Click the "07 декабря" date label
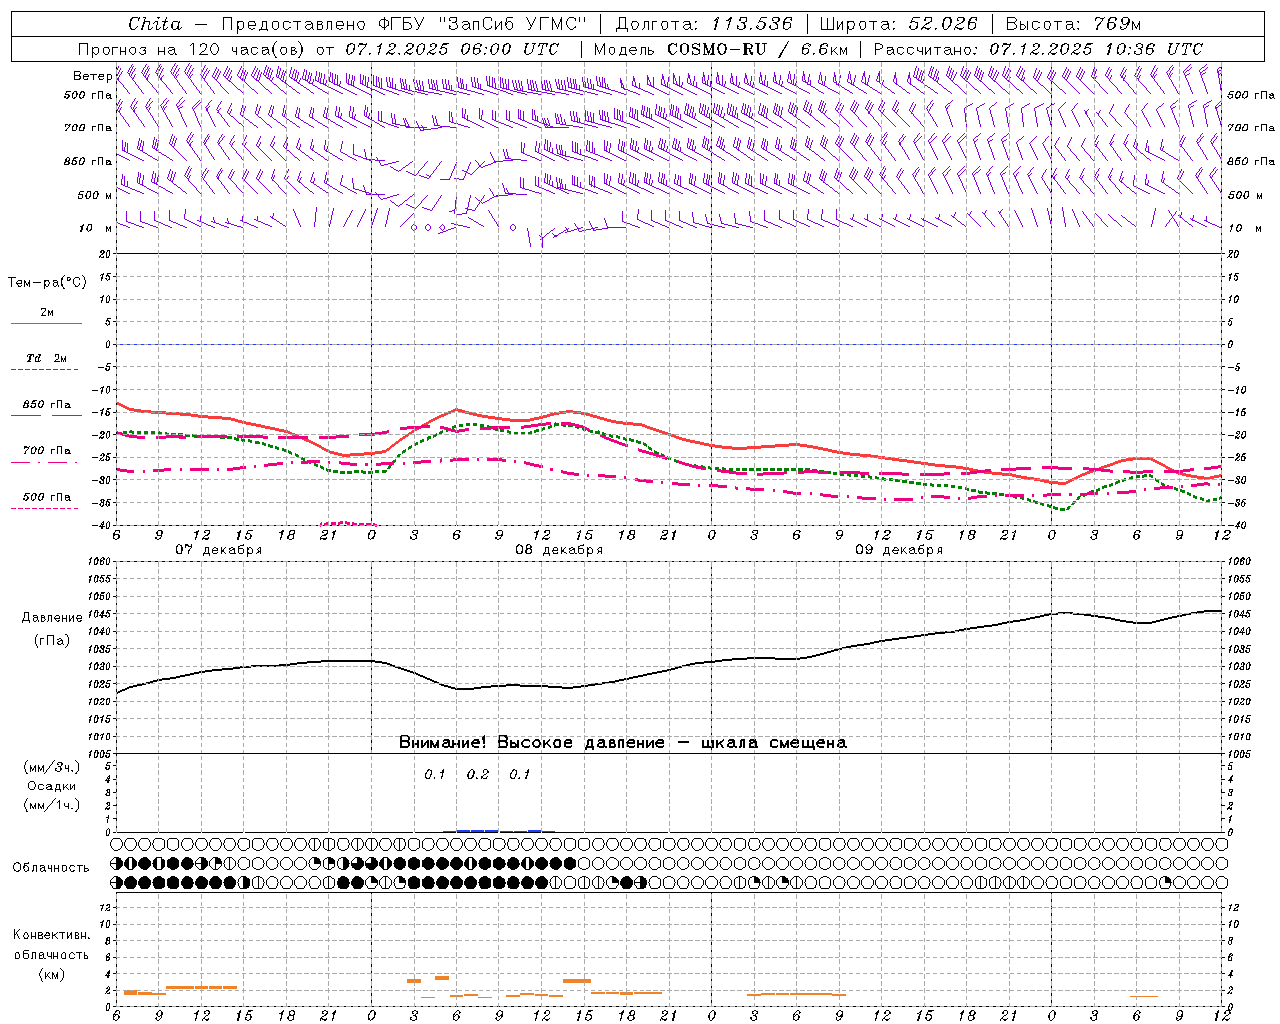Screen dimensions: 1280x1024 tap(219, 550)
